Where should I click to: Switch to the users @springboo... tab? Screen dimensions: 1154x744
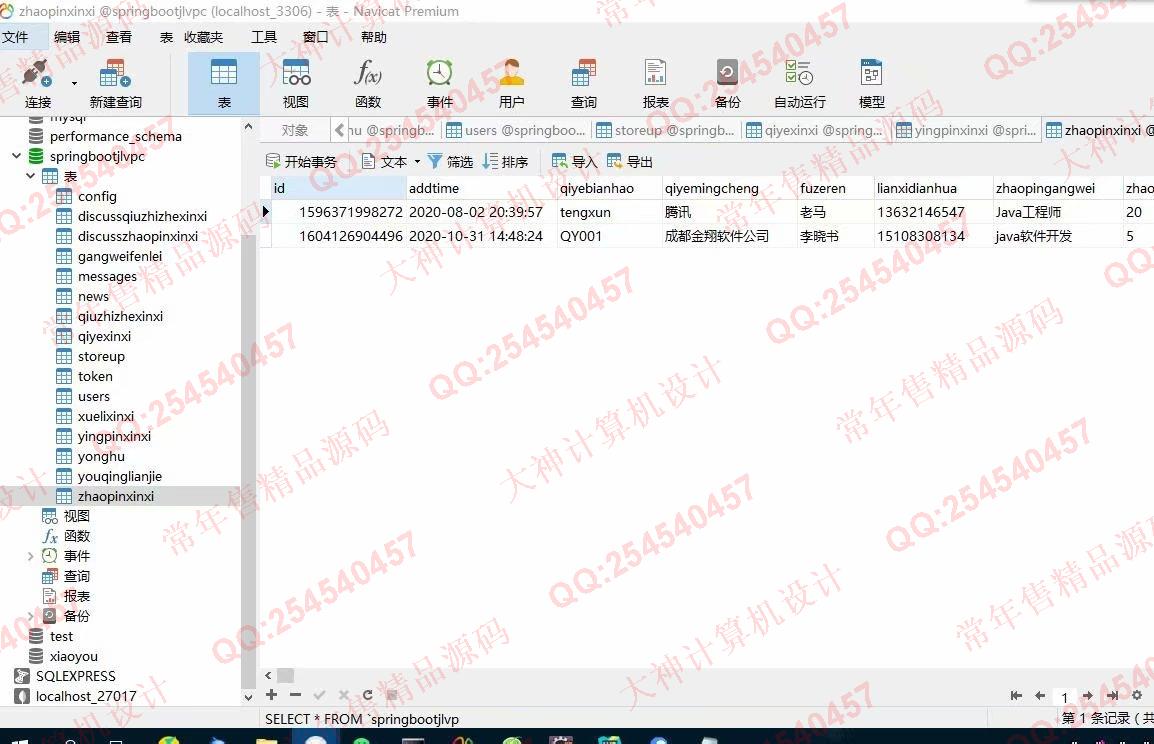click(x=515, y=130)
